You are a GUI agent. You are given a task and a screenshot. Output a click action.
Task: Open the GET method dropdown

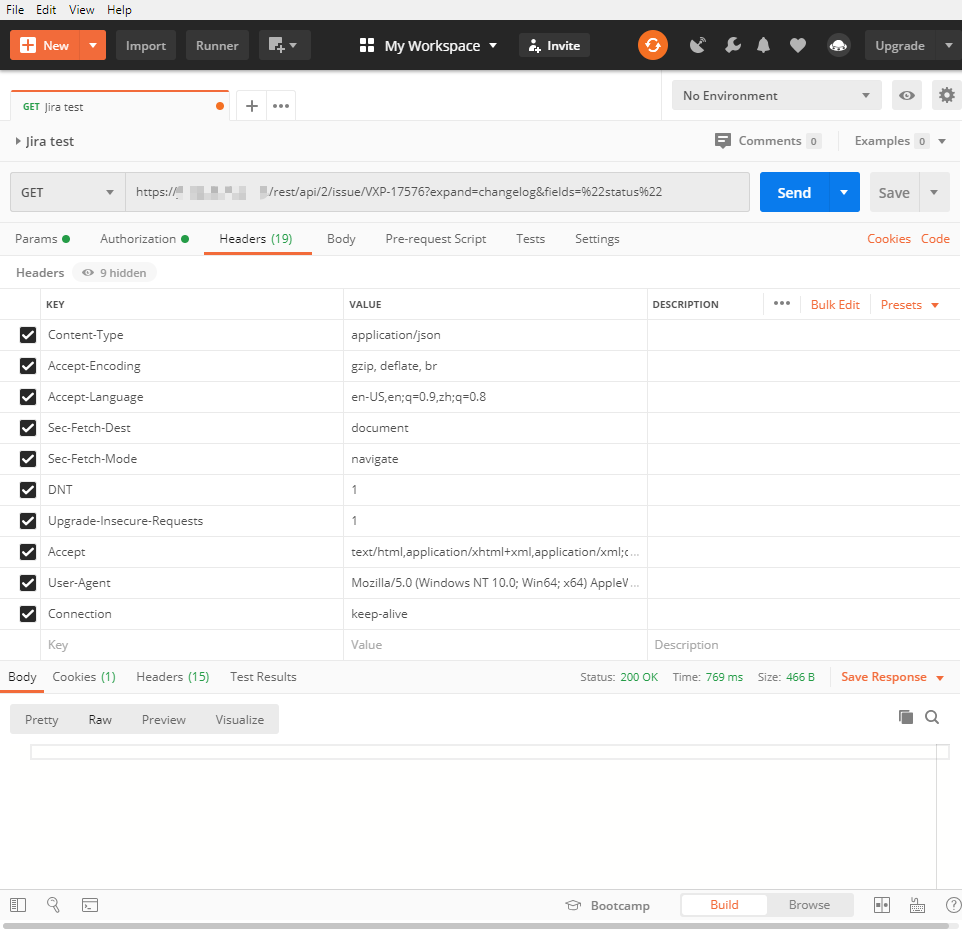point(67,193)
